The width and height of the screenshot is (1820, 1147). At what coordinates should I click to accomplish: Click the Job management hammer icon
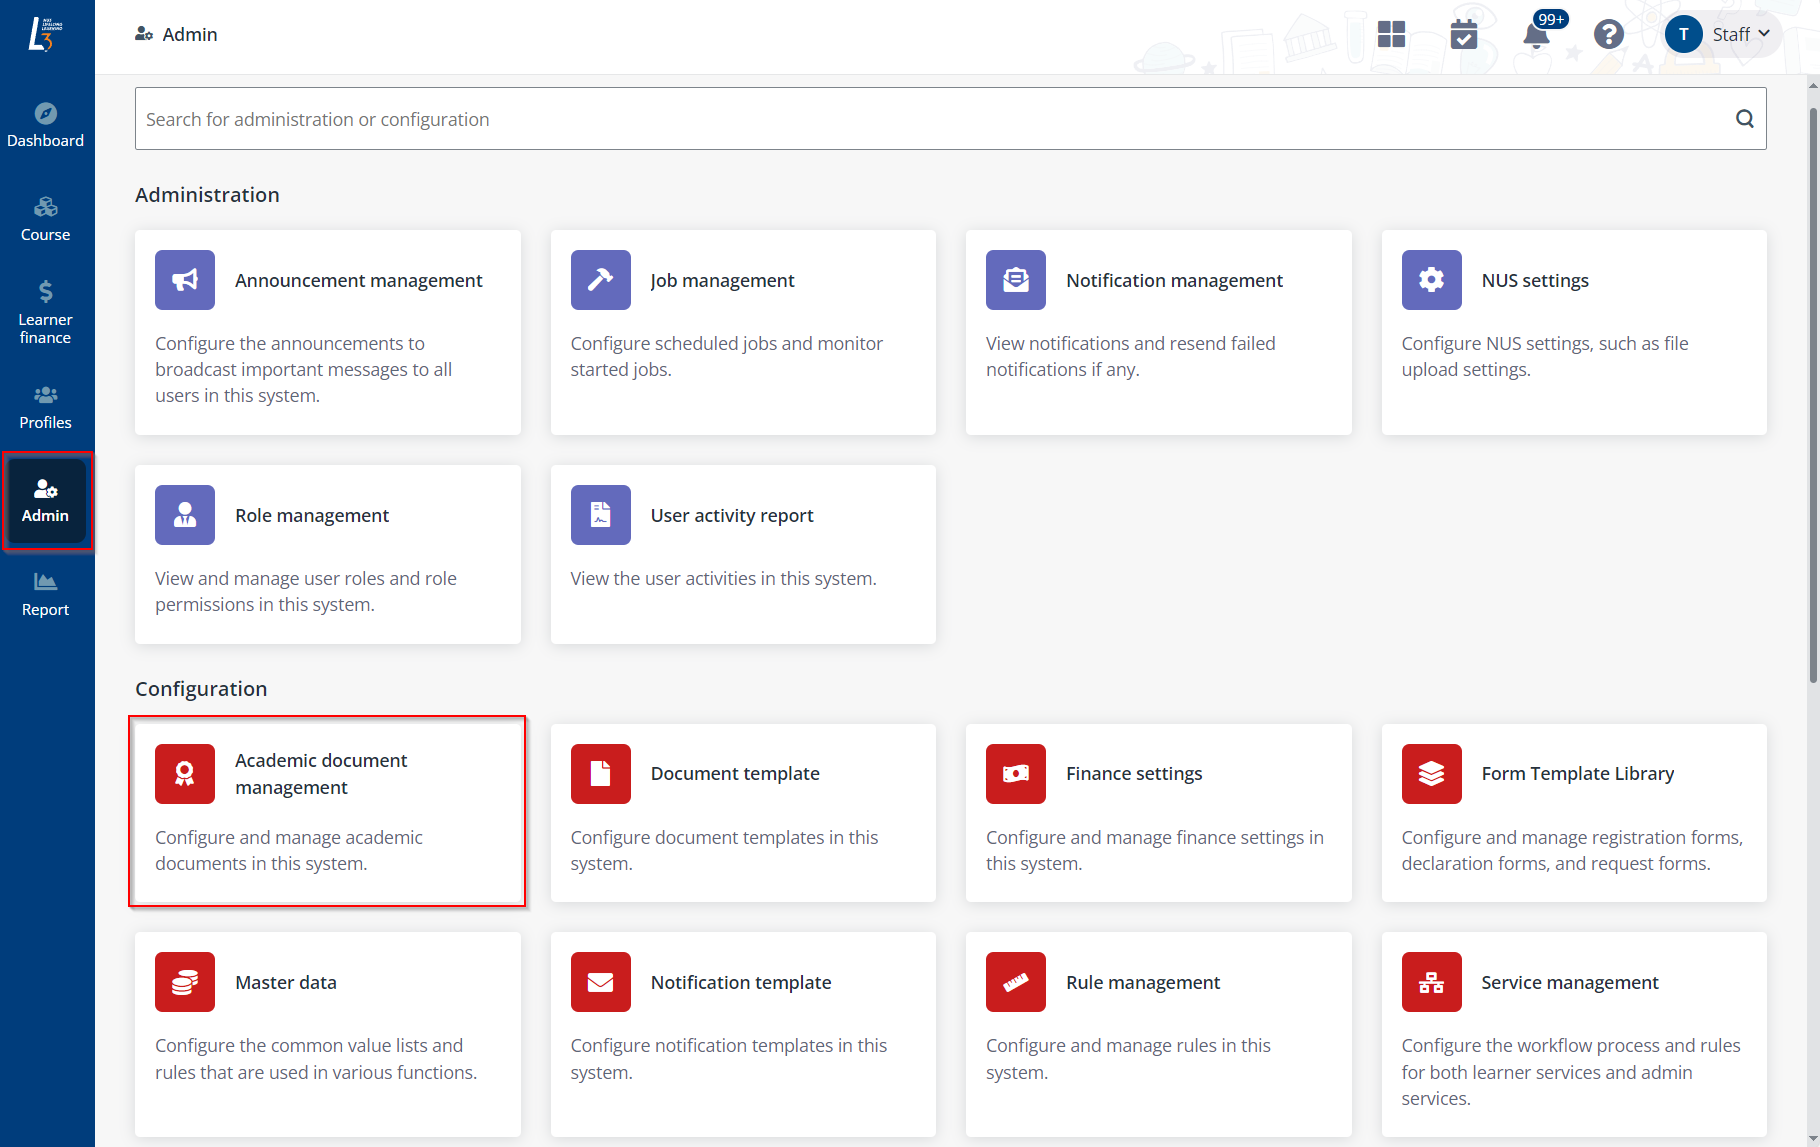[x=600, y=280]
